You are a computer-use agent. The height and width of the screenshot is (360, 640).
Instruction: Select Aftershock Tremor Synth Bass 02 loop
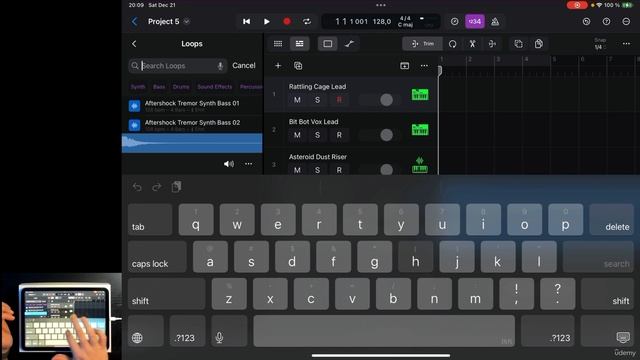tap(192, 125)
